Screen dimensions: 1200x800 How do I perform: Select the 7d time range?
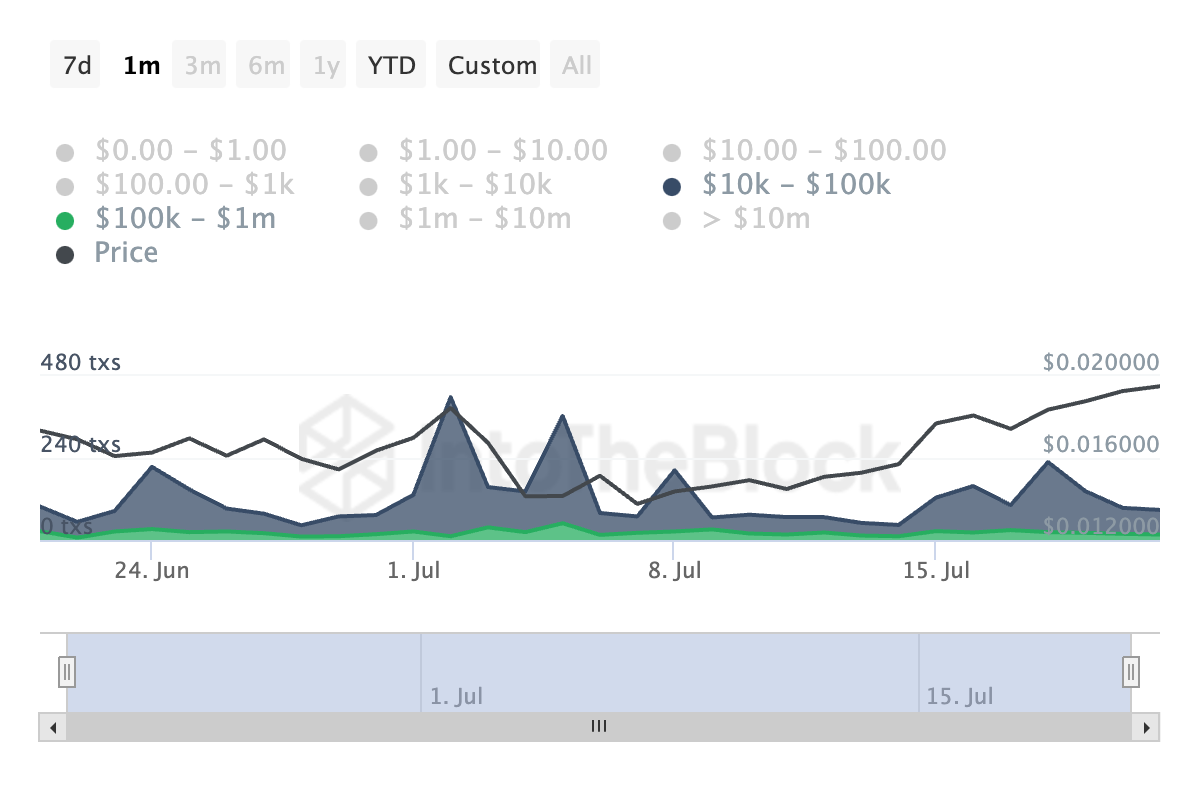(76, 66)
